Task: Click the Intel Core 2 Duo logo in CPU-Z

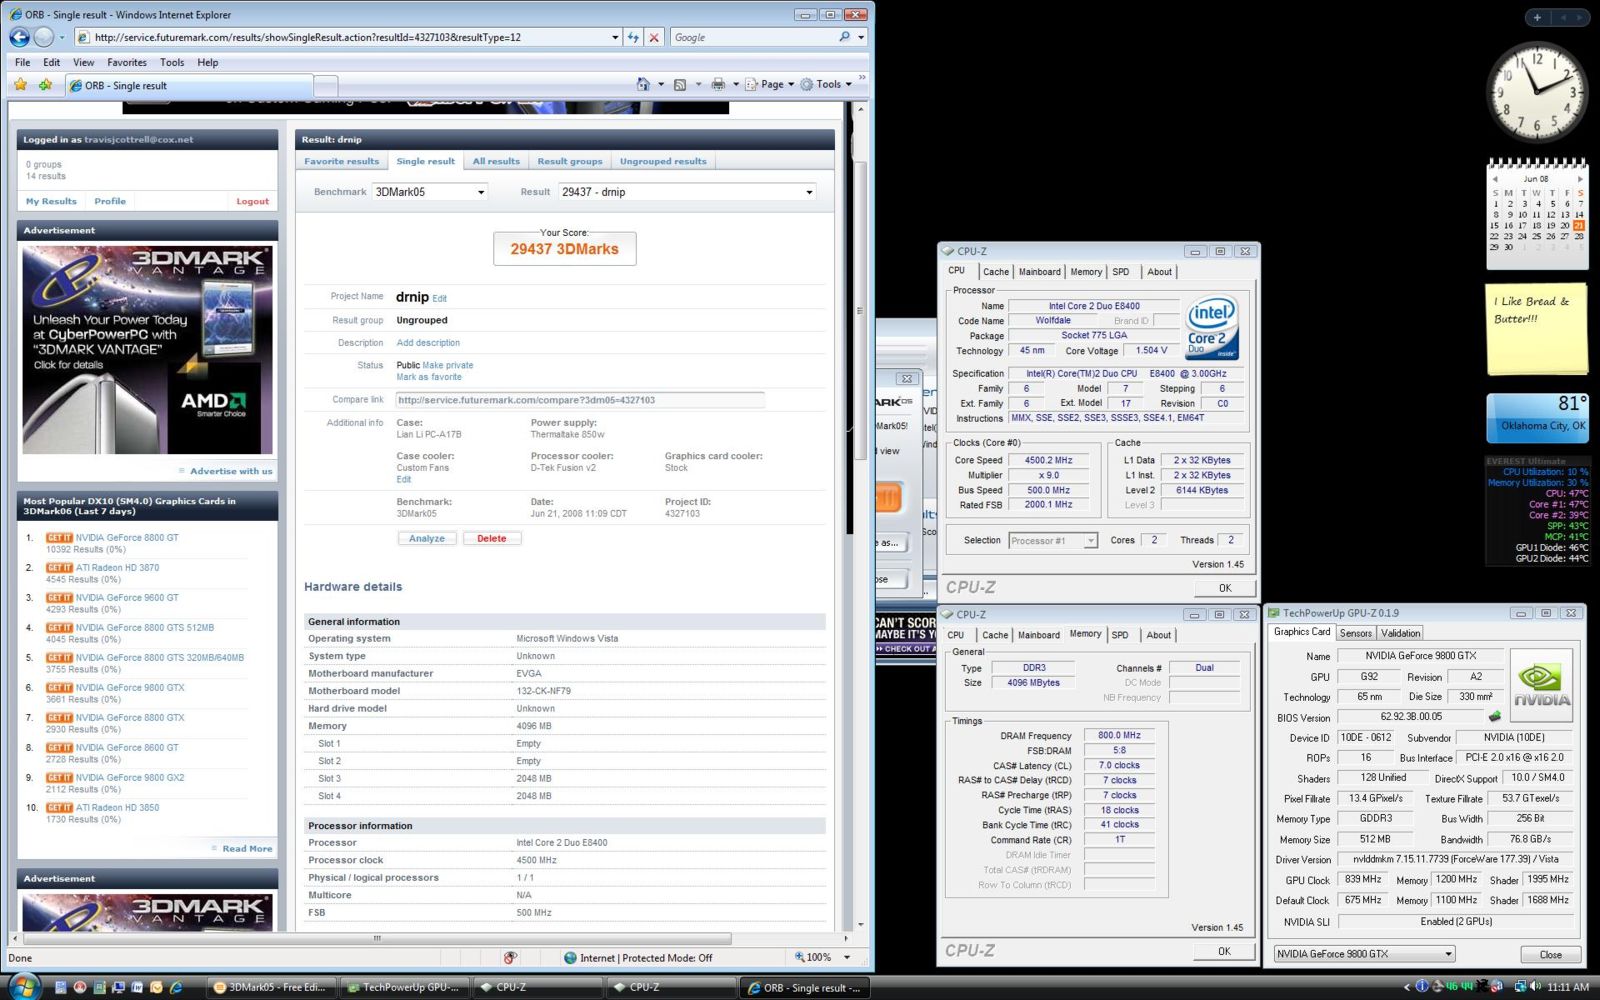Action: pos(1212,328)
